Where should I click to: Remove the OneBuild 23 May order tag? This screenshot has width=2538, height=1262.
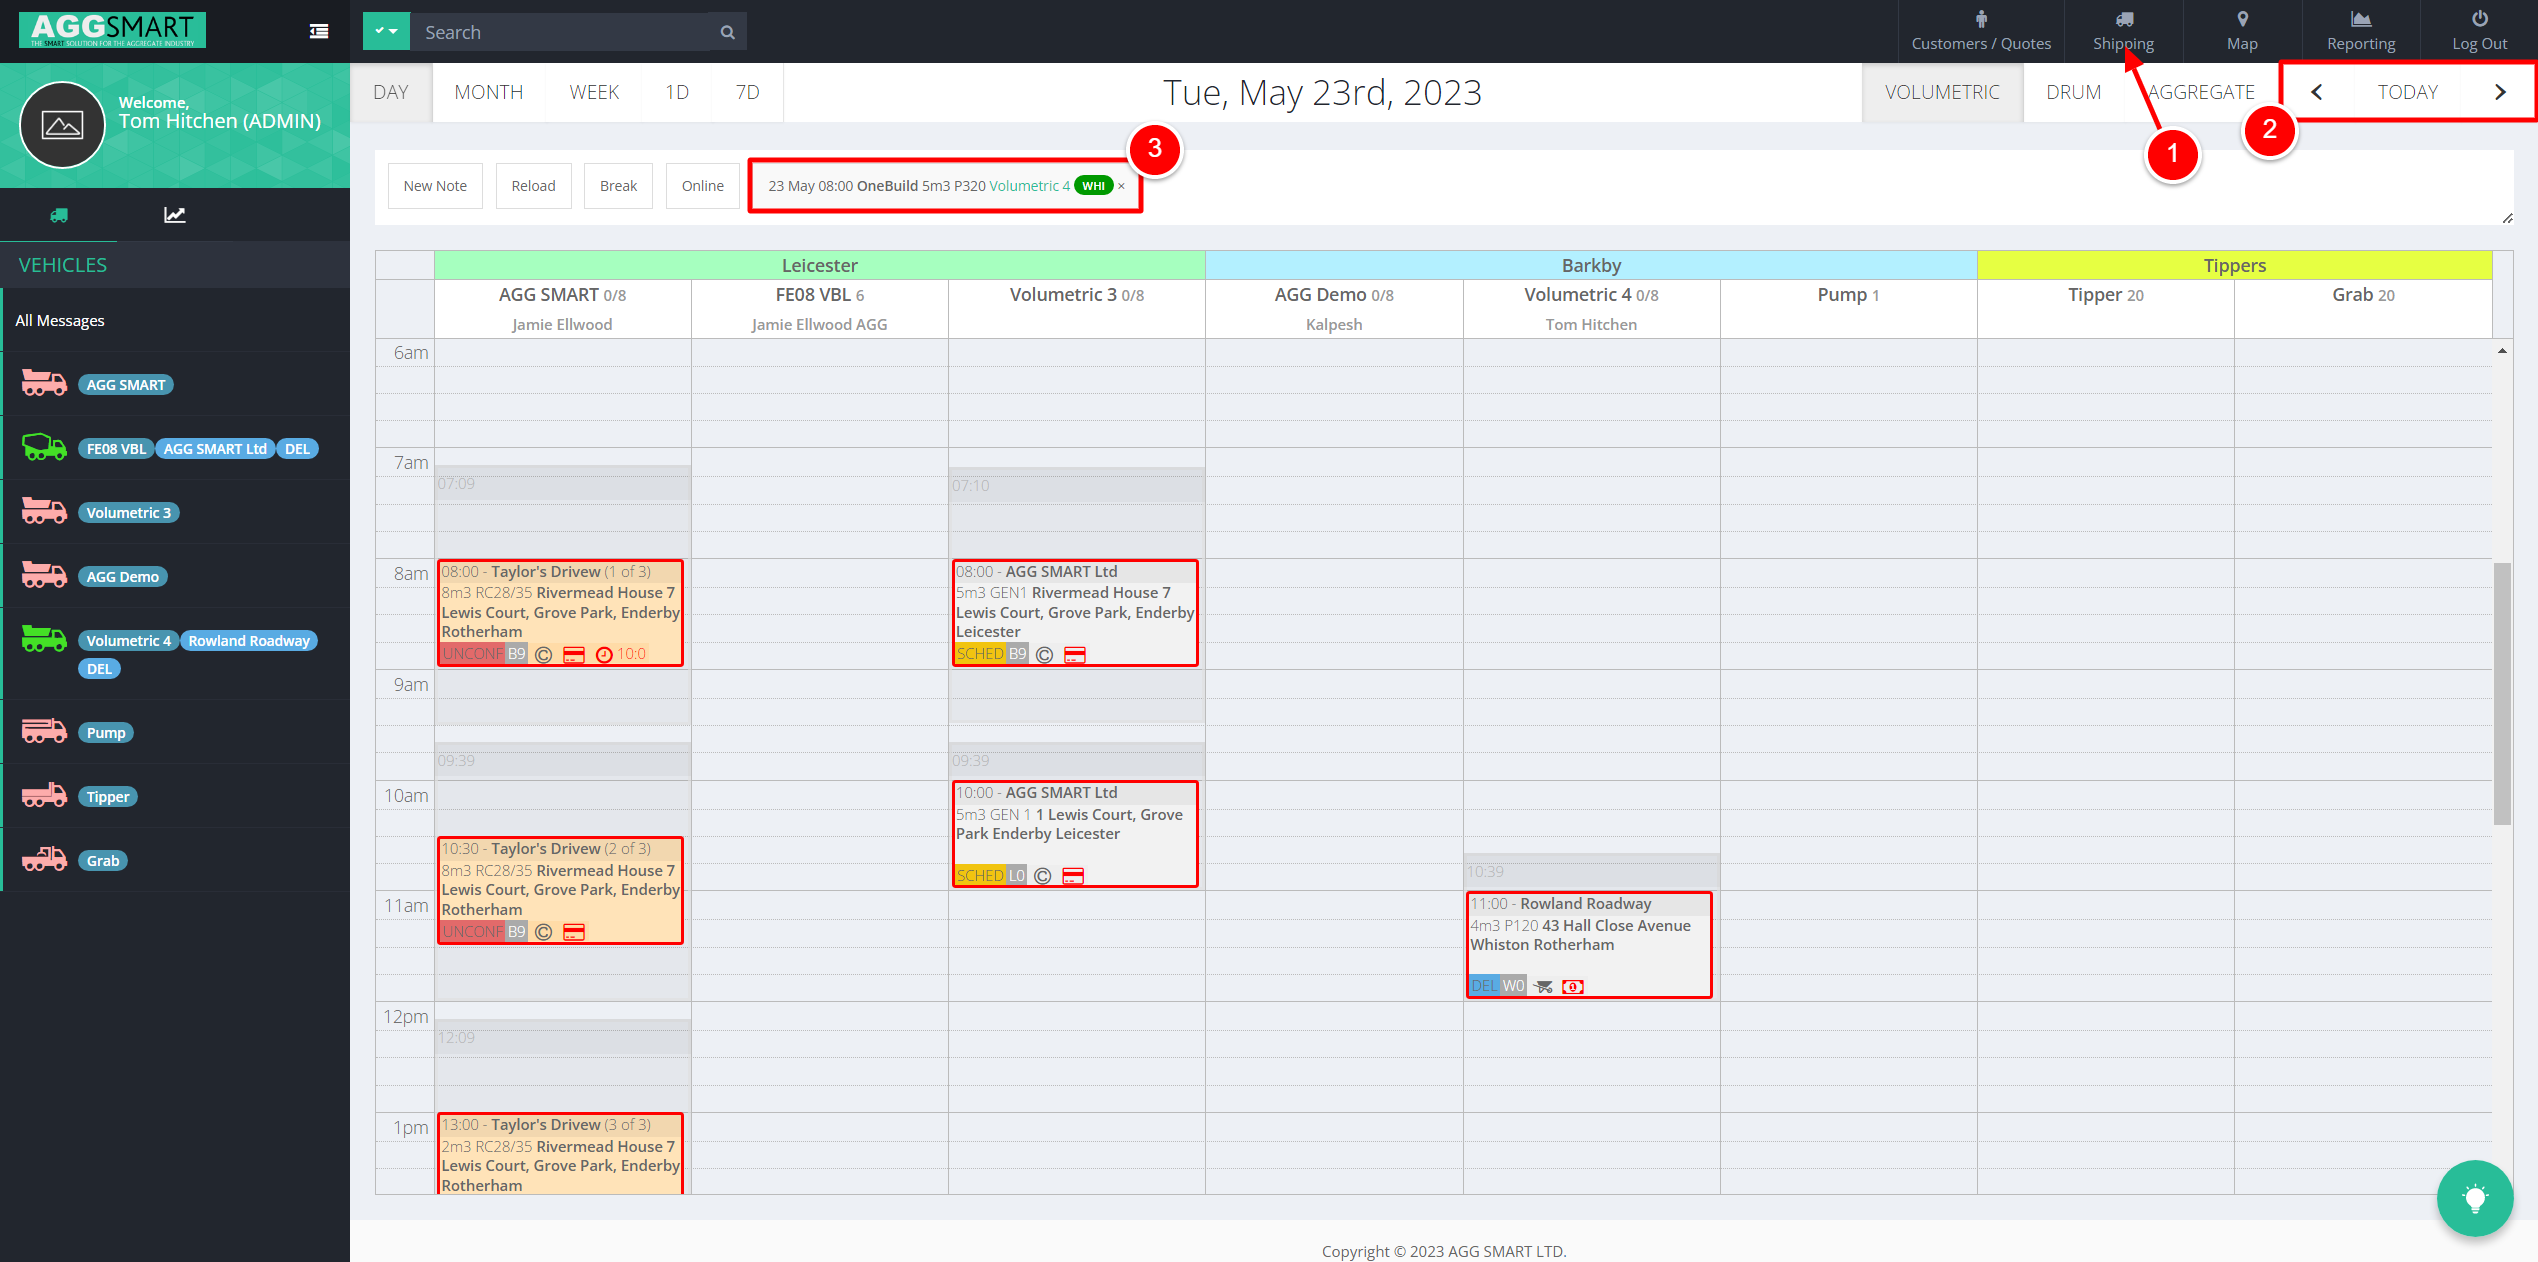(x=1121, y=186)
